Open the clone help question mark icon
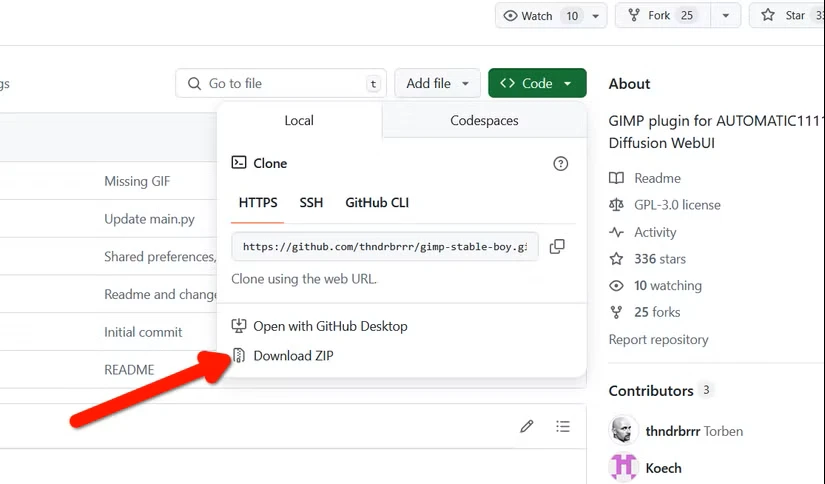825x484 pixels. coord(560,164)
